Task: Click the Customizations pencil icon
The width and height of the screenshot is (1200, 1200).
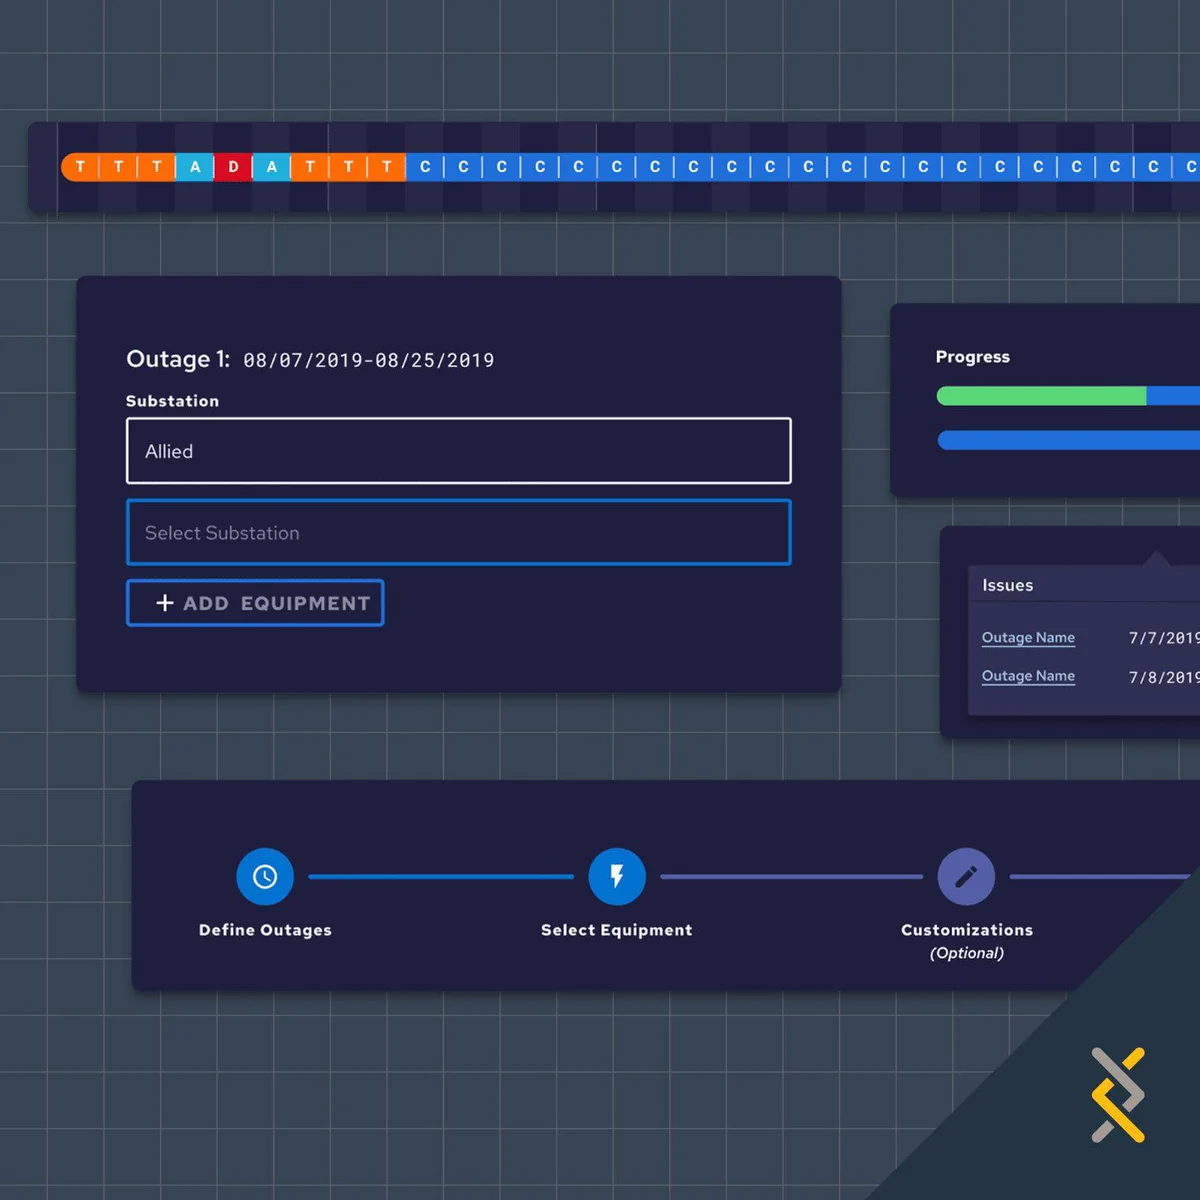Action: (966, 877)
